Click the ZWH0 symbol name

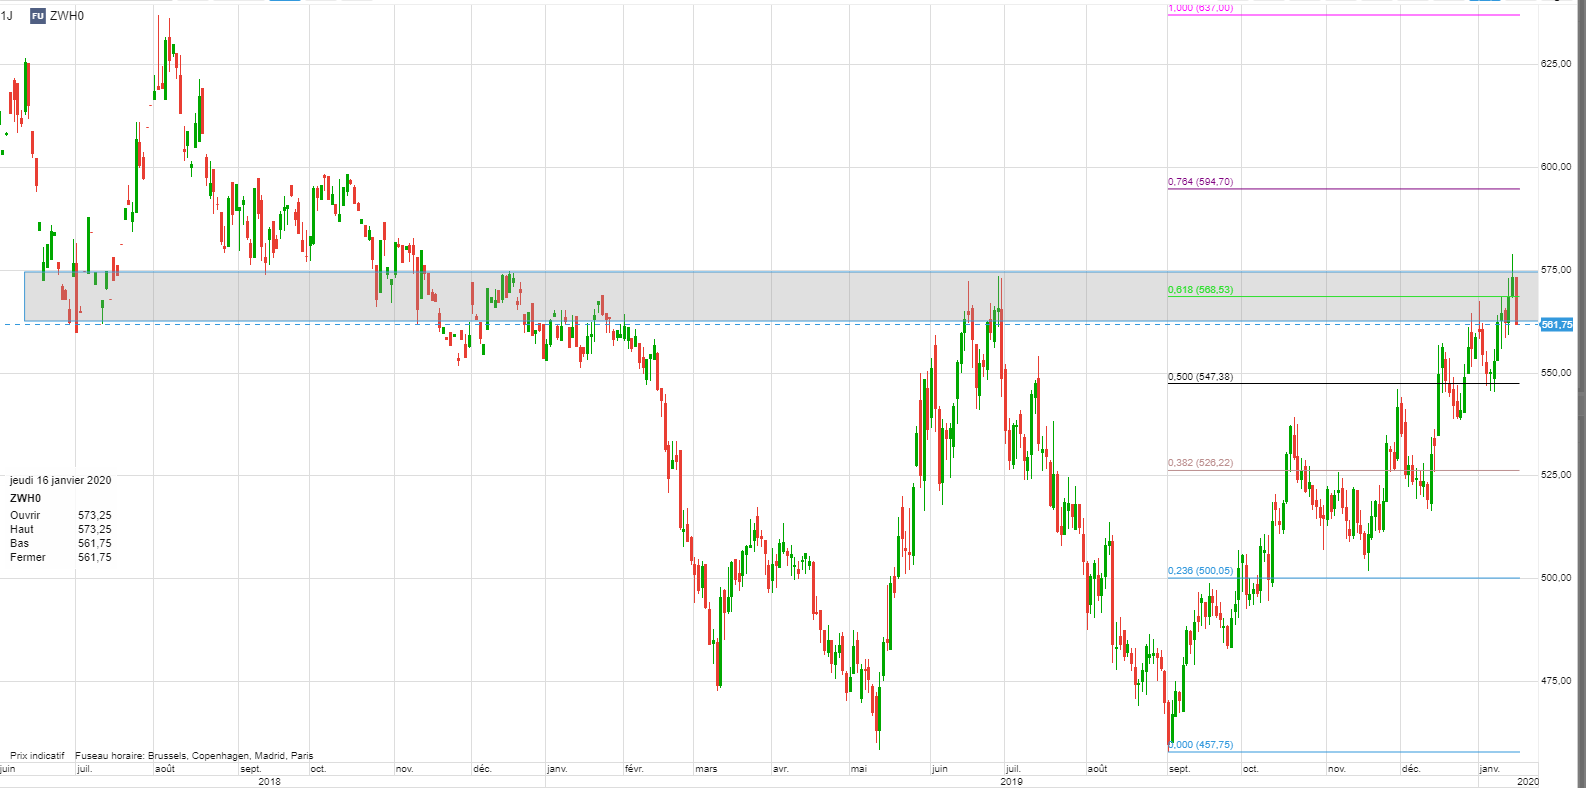67,16
